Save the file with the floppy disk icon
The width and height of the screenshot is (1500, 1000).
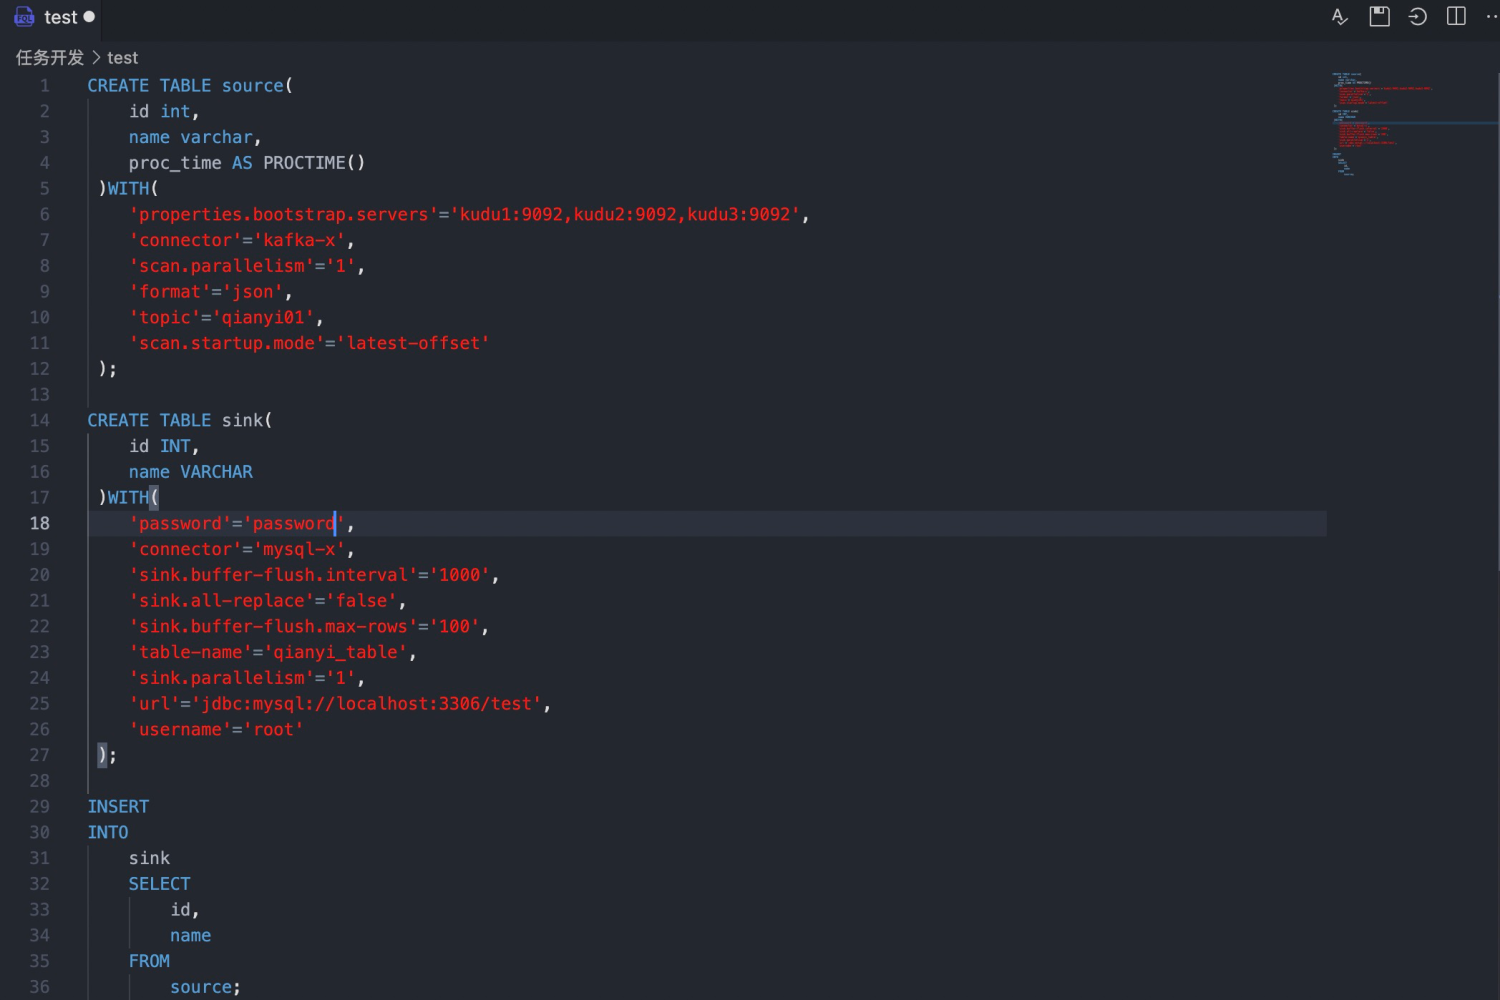click(1379, 16)
